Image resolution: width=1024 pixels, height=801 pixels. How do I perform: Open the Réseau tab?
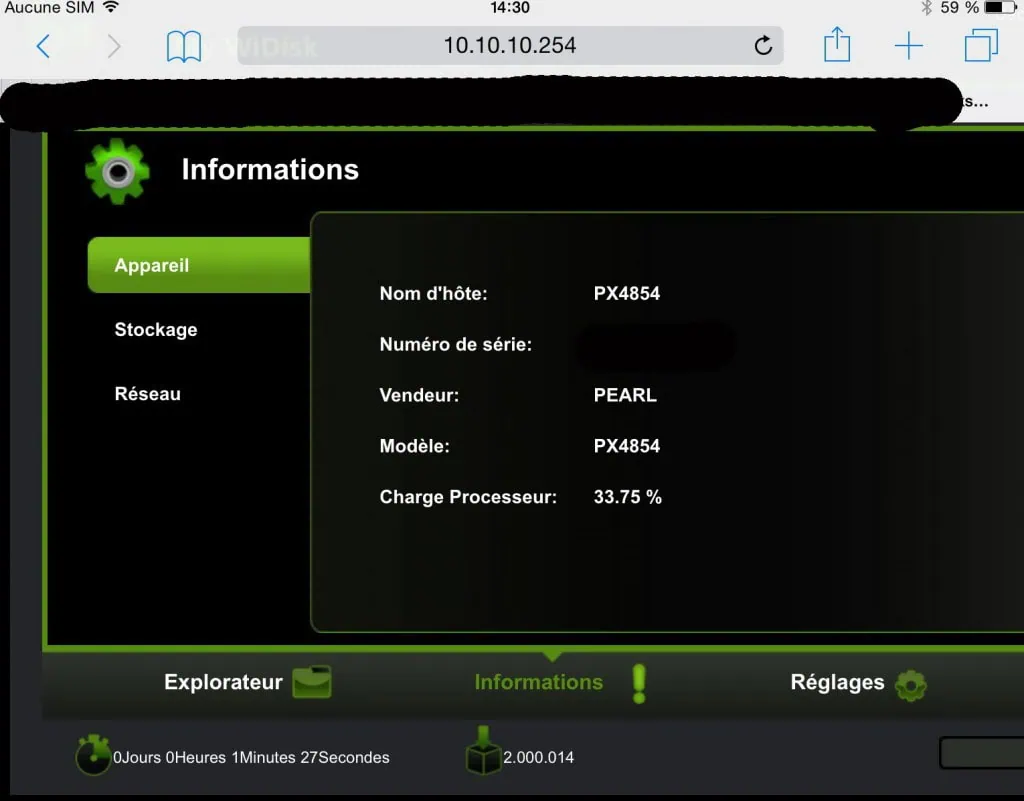148,394
